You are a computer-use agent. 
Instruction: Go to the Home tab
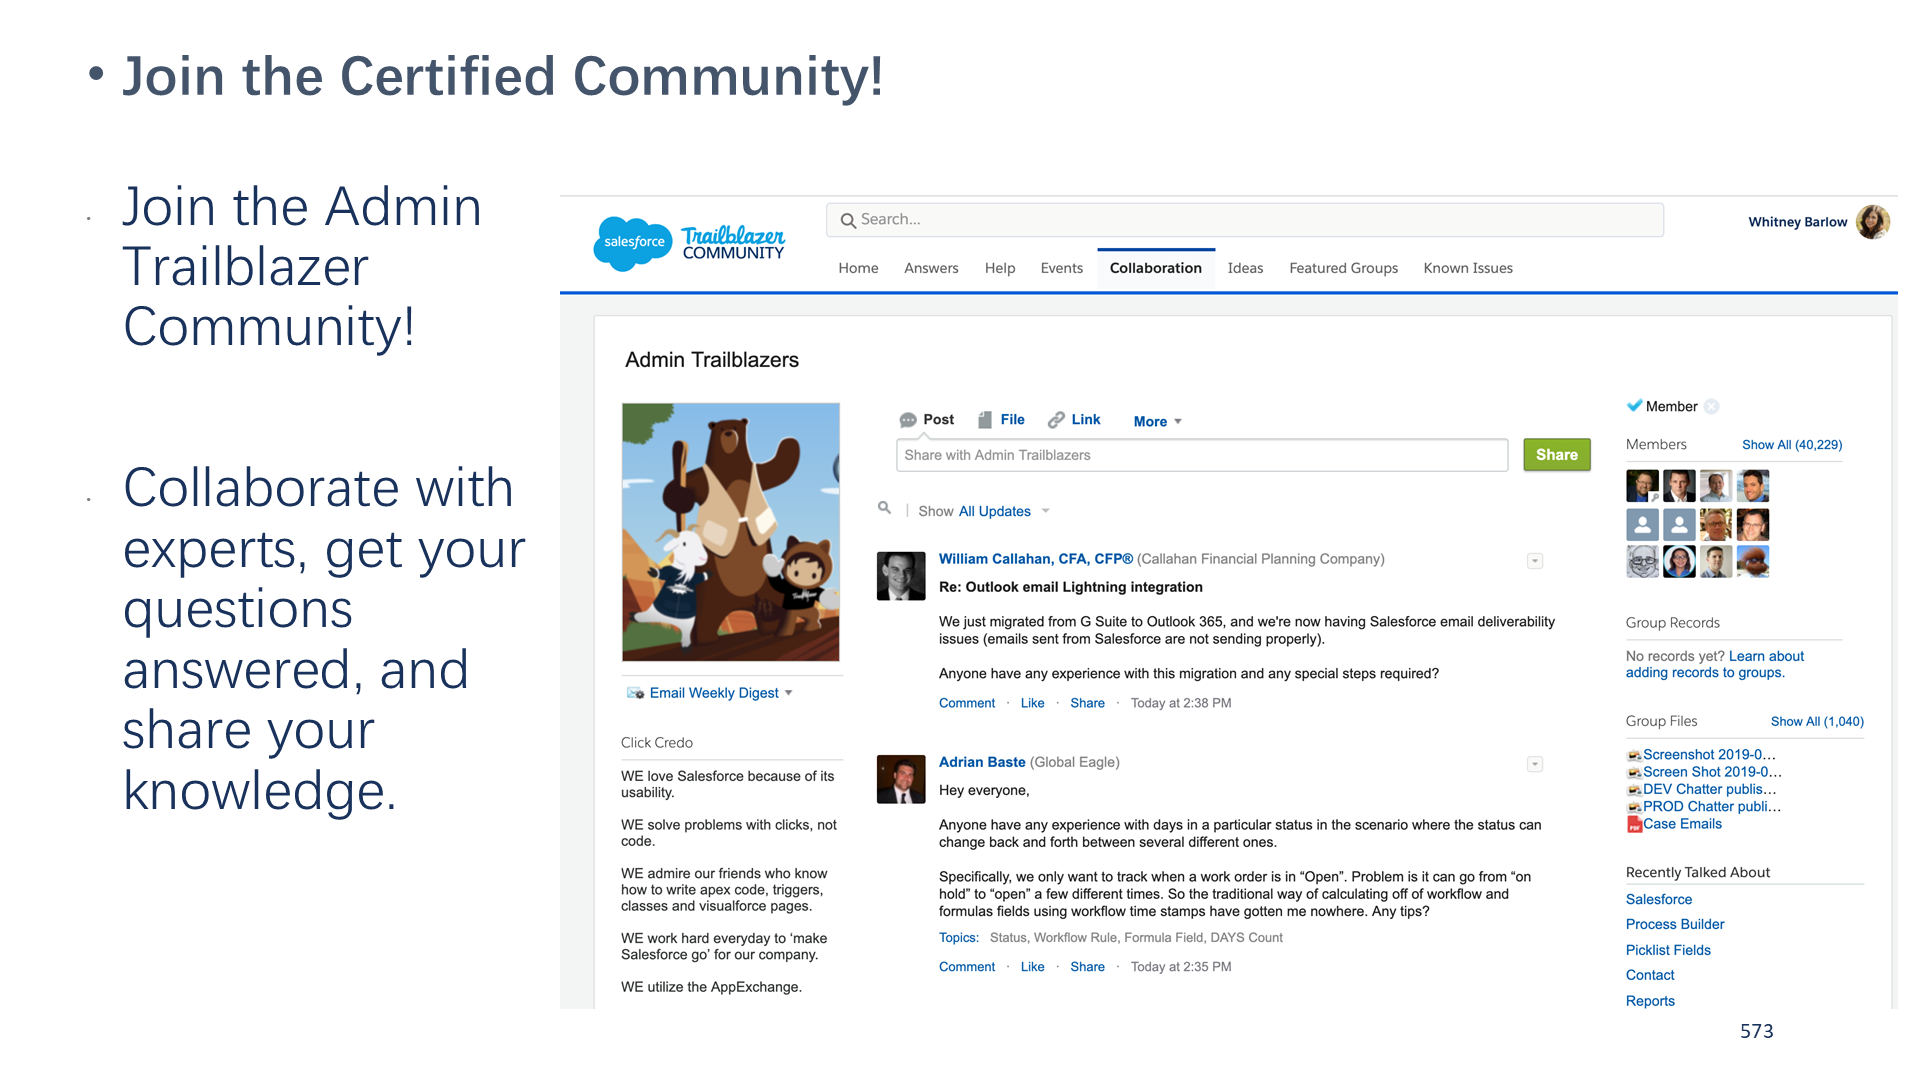point(858,268)
